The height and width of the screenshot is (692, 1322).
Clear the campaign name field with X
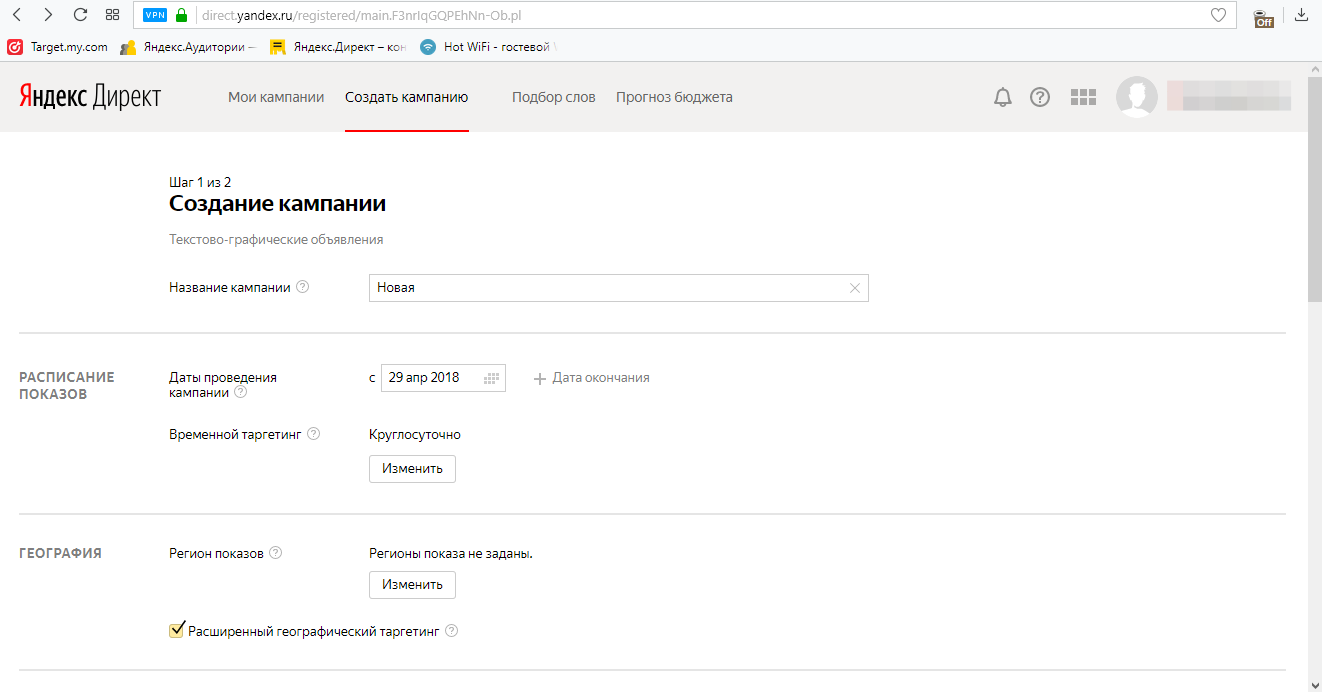pyautogui.click(x=854, y=288)
